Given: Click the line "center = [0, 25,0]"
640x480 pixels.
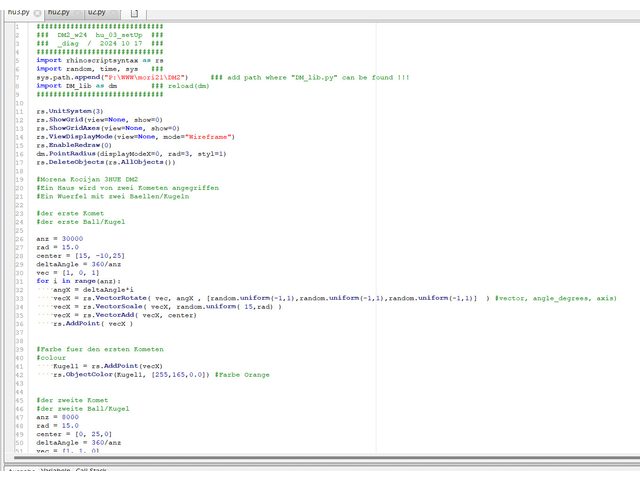Looking at the screenshot, I should [74, 434].
